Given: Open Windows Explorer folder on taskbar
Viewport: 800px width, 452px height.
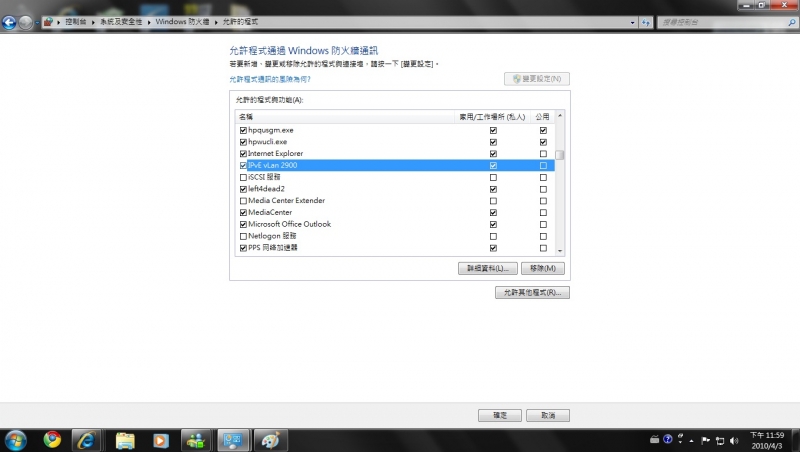Looking at the screenshot, I should click(125, 440).
